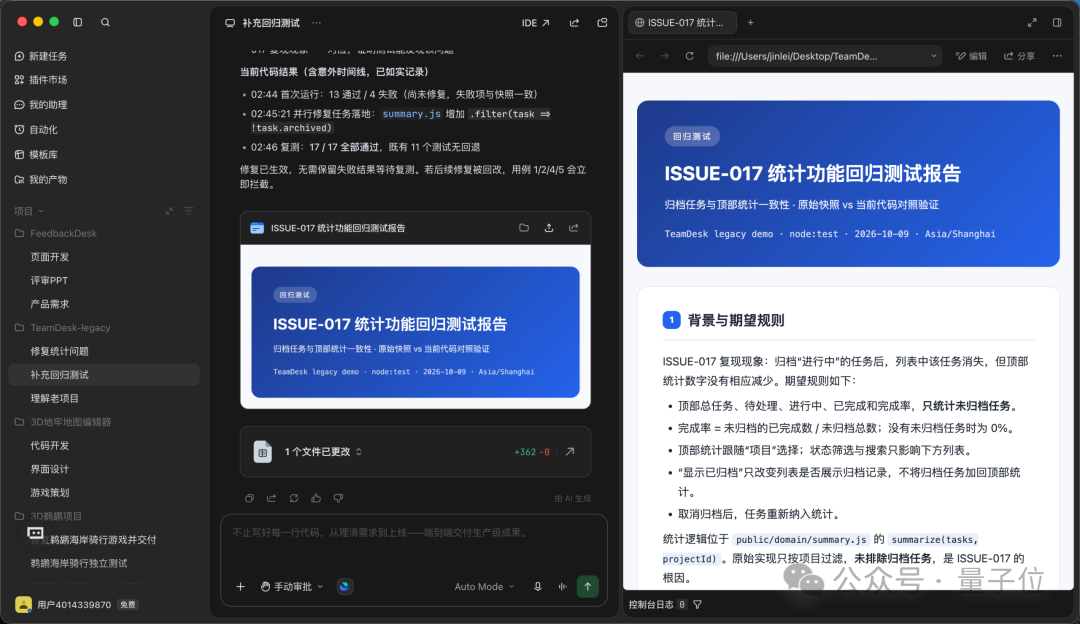Give the response a thumbs up

pyautogui.click(x=316, y=498)
